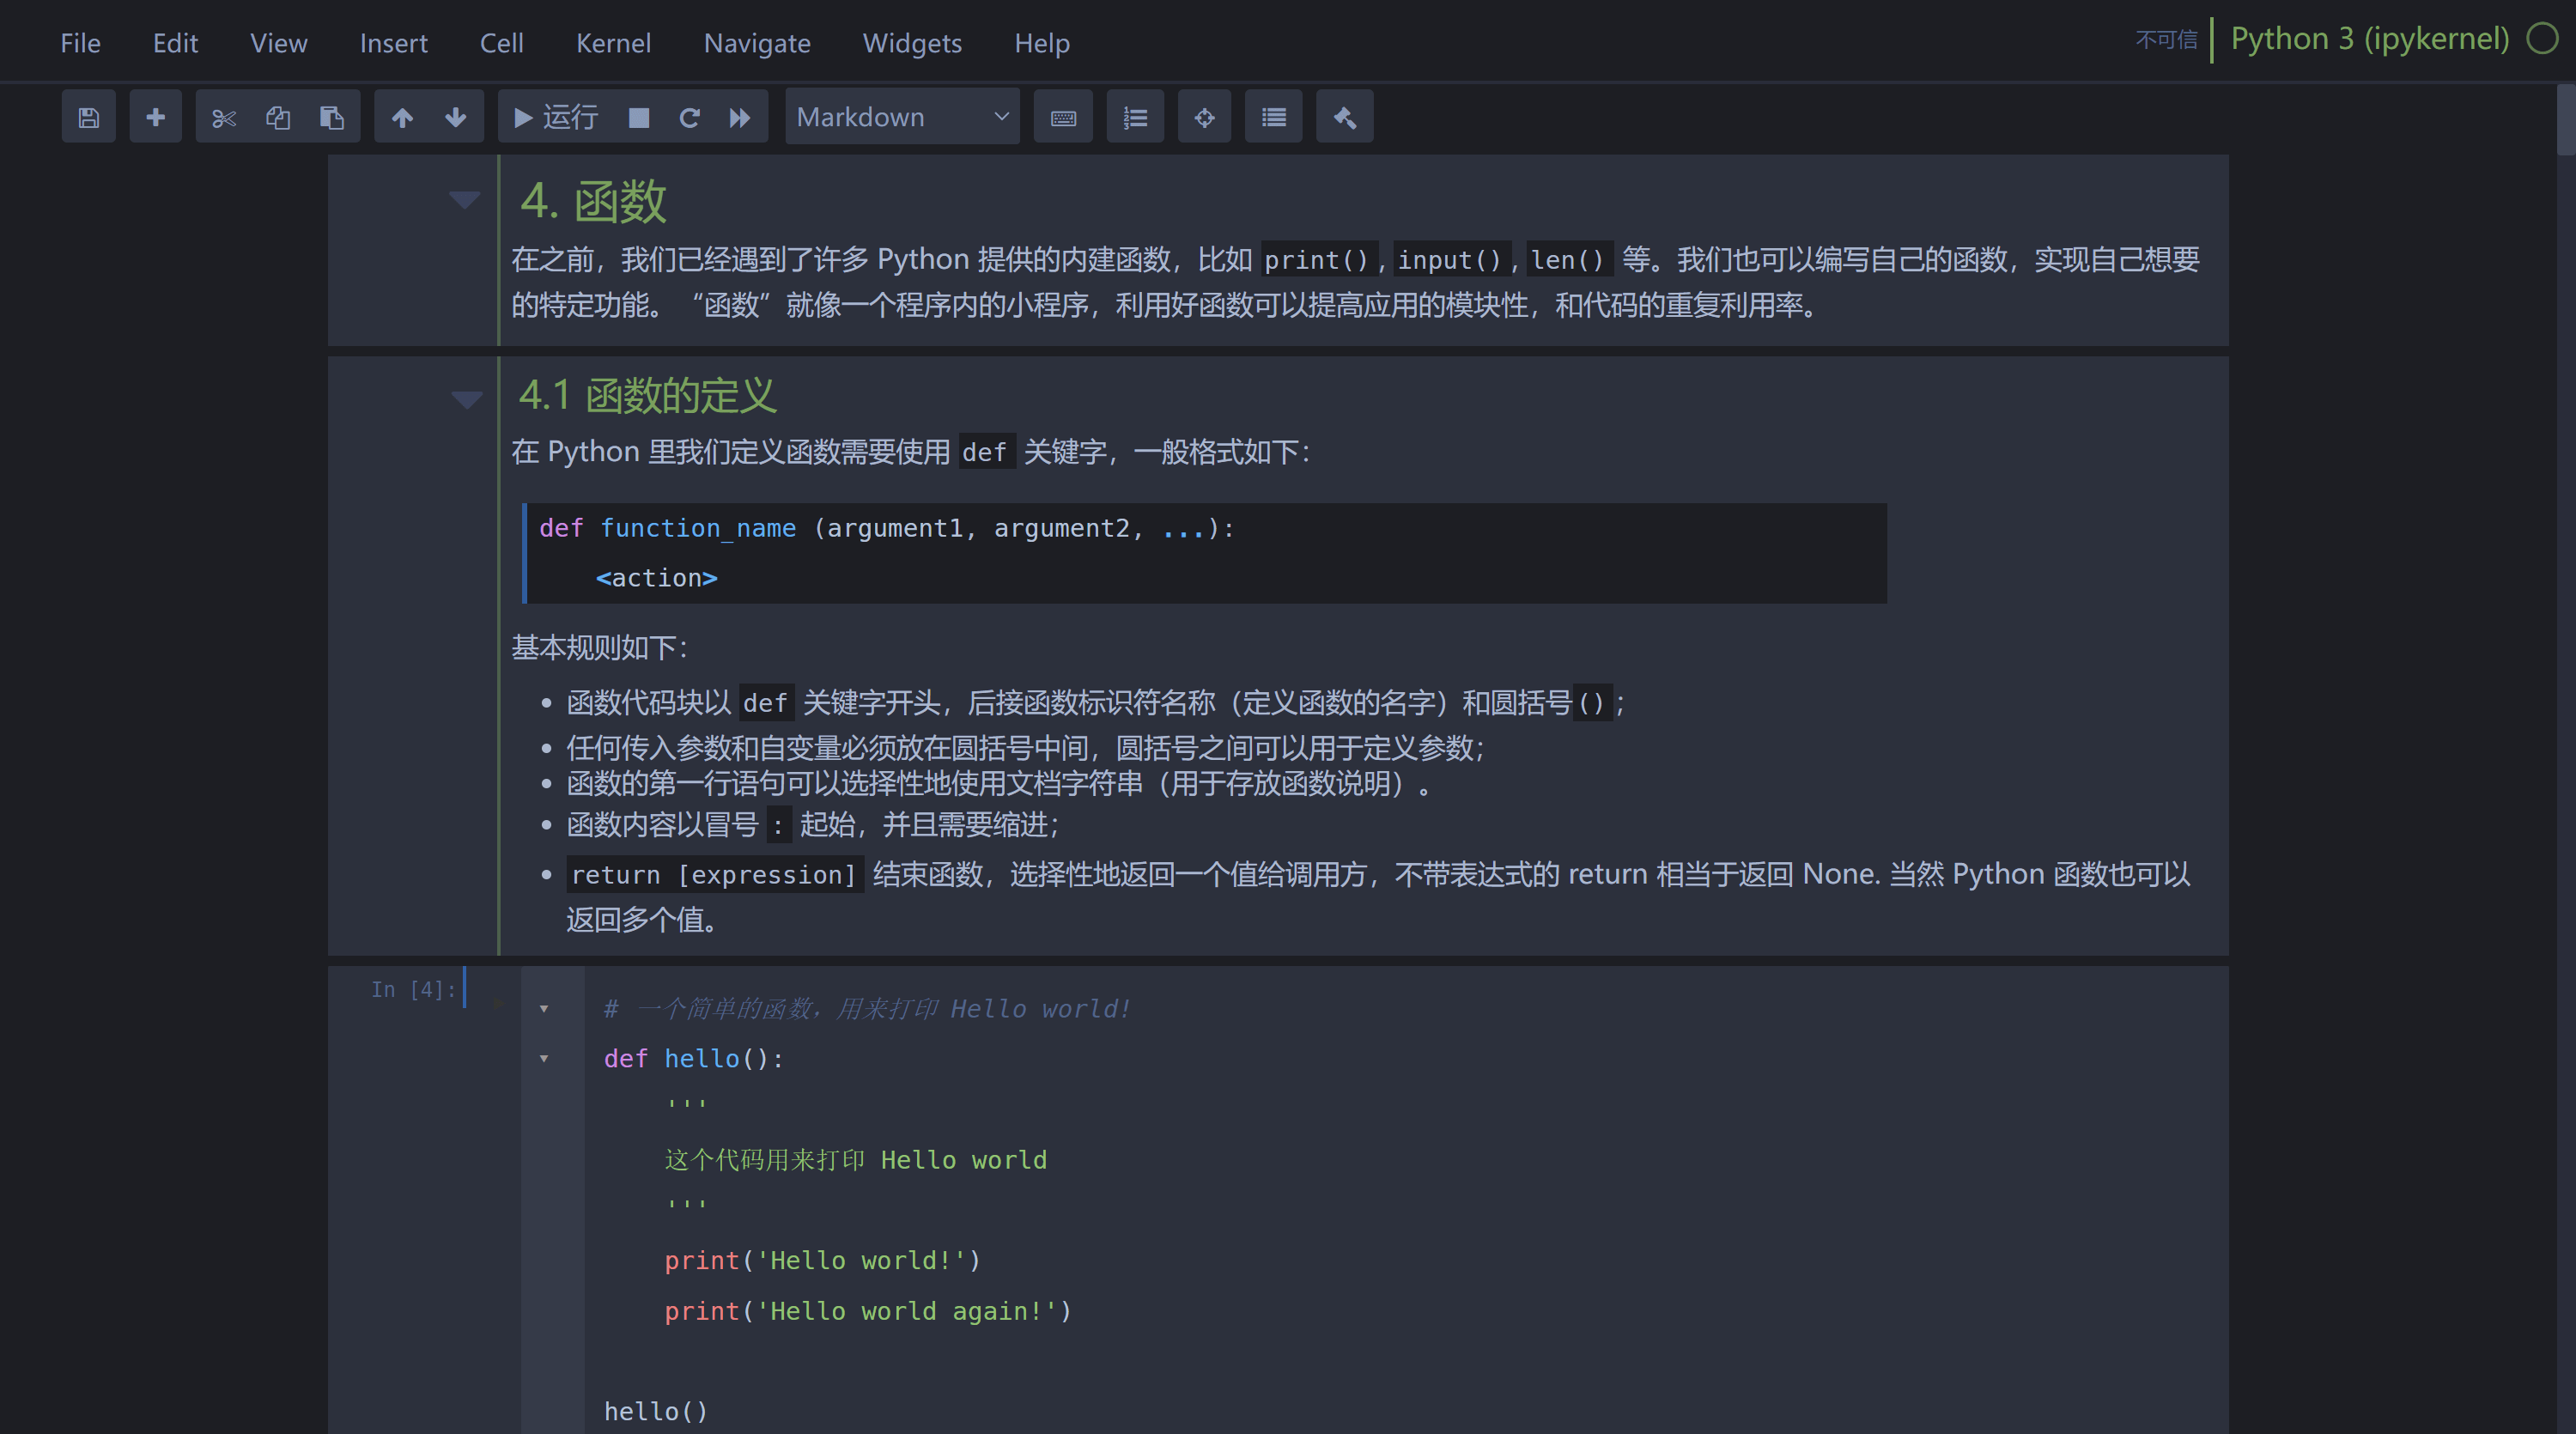Click the 'def function_name' code block line
This screenshot has width=2576, height=1434.
tap(887, 528)
